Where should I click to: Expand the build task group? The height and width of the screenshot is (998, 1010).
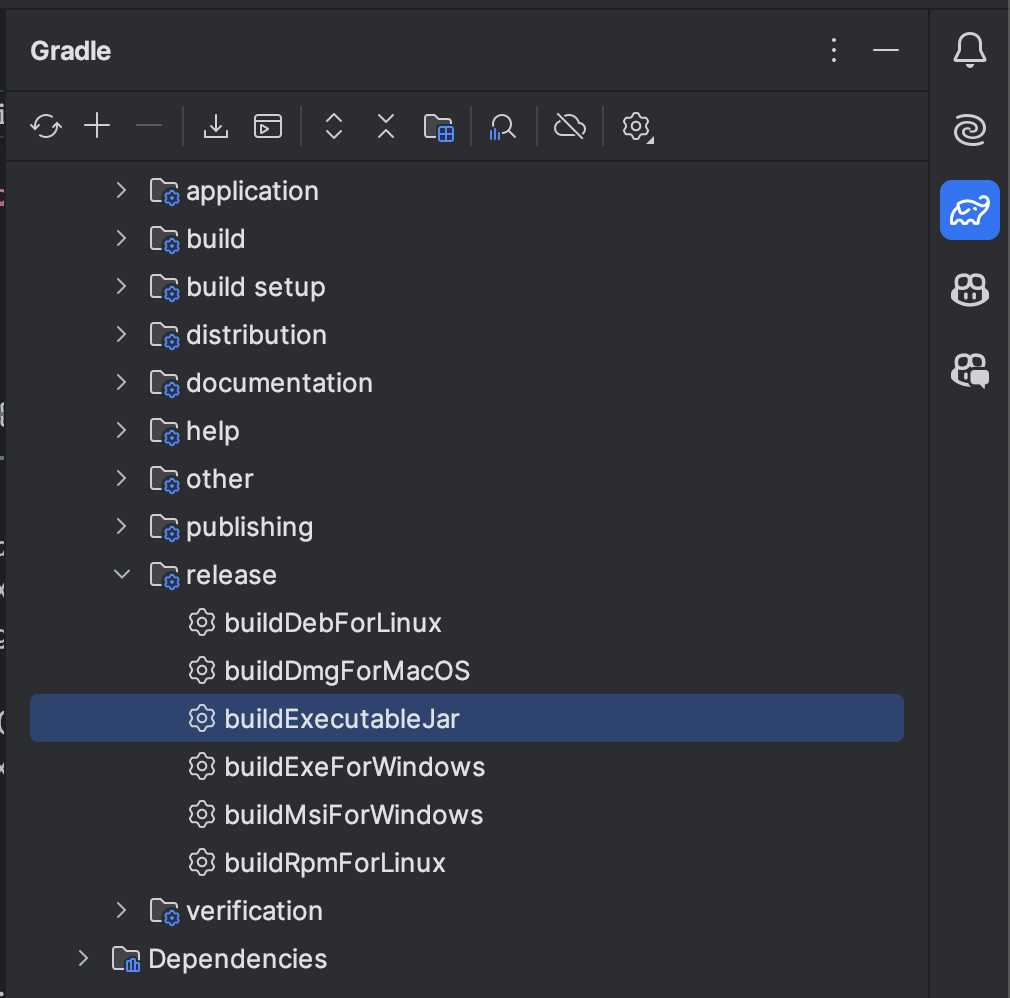122,238
